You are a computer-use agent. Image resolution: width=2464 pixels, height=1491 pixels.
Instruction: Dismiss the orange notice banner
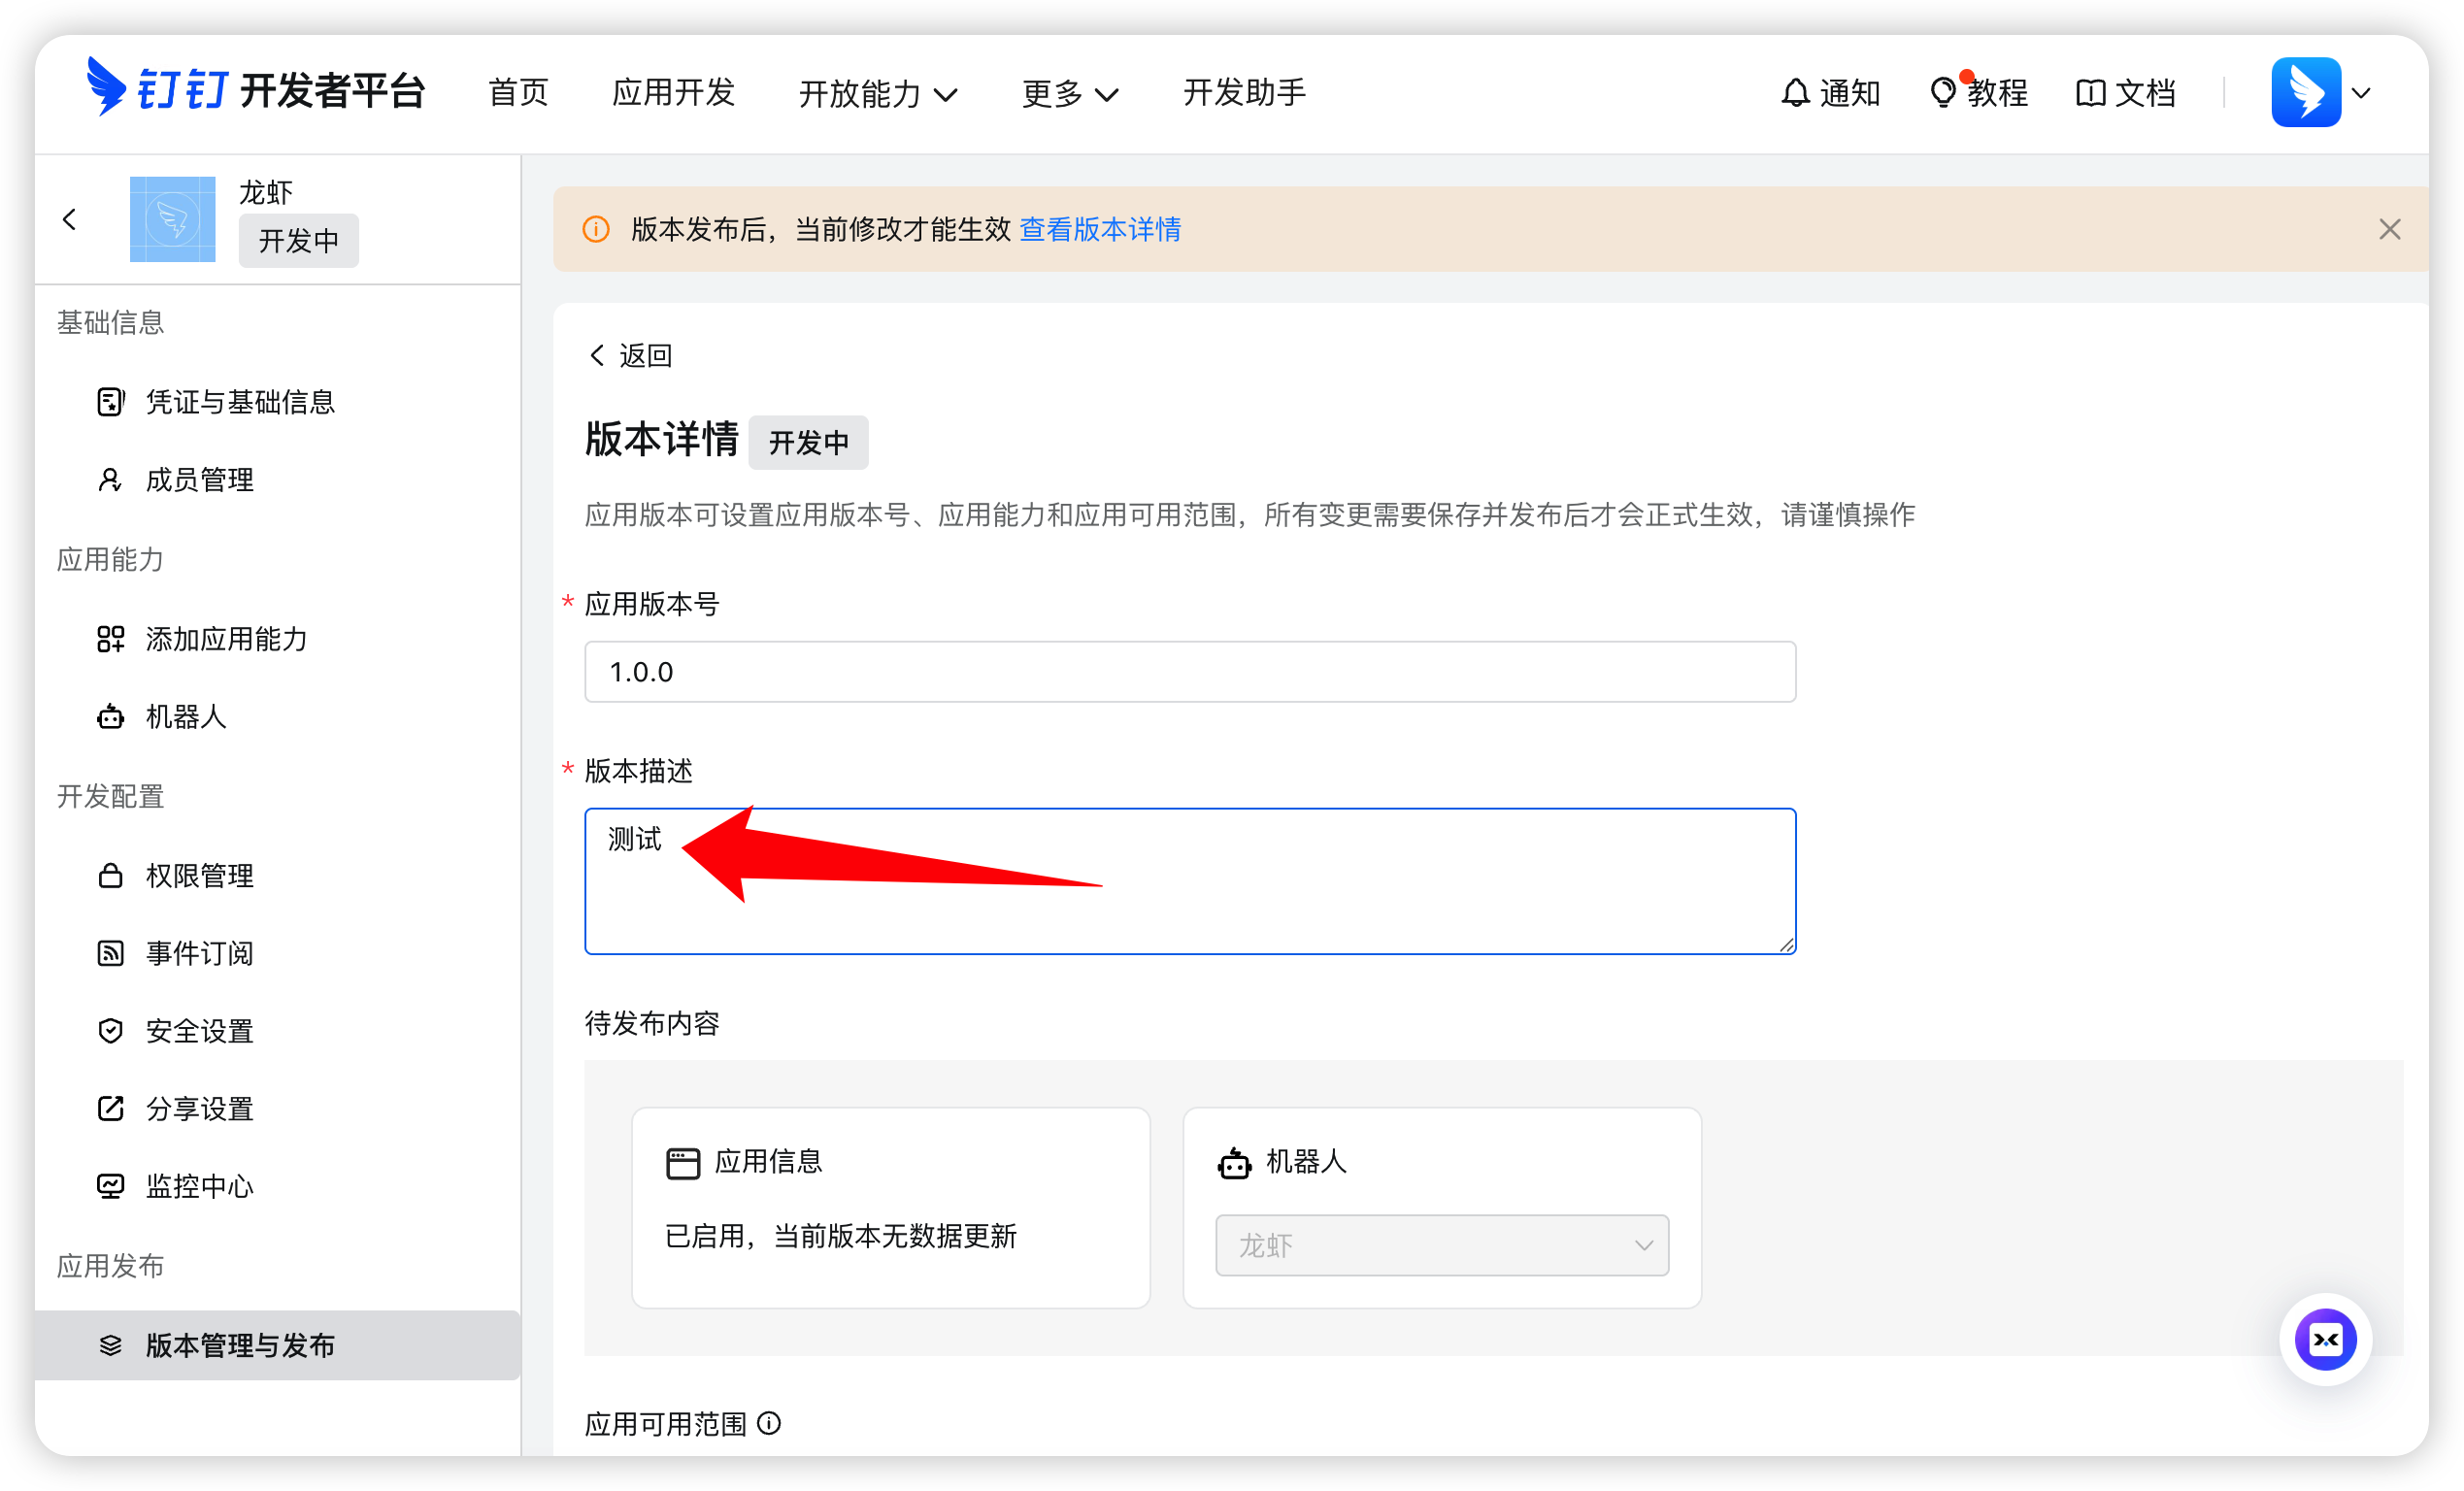(x=2389, y=229)
